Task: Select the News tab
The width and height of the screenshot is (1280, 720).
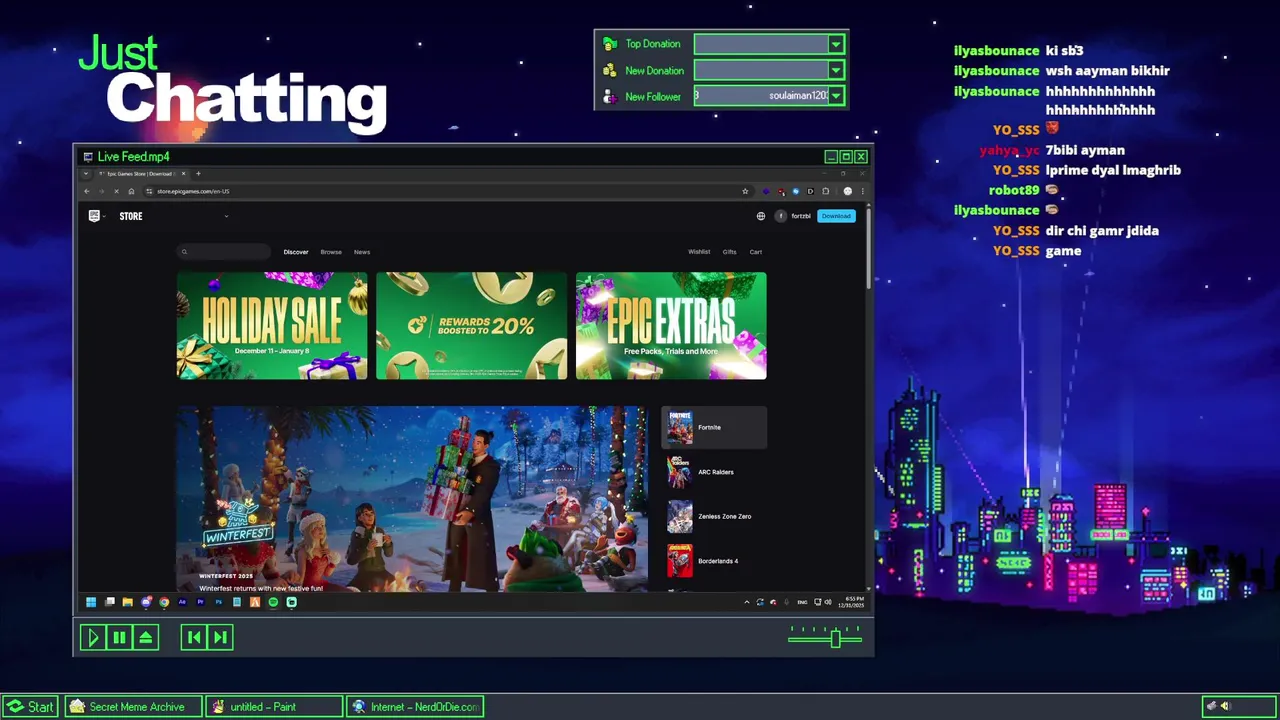Action: pos(362,252)
